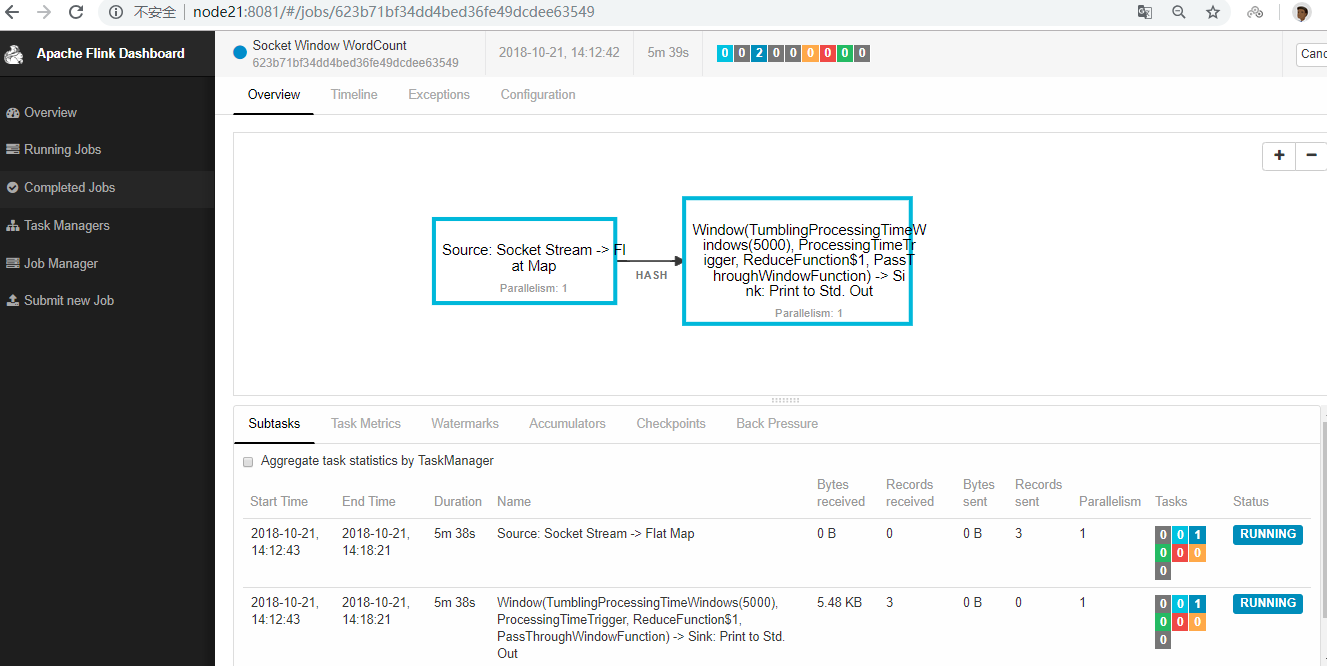Show the Back Pressure tab
Image resolution: width=1327 pixels, height=666 pixels.
point(777,424)
